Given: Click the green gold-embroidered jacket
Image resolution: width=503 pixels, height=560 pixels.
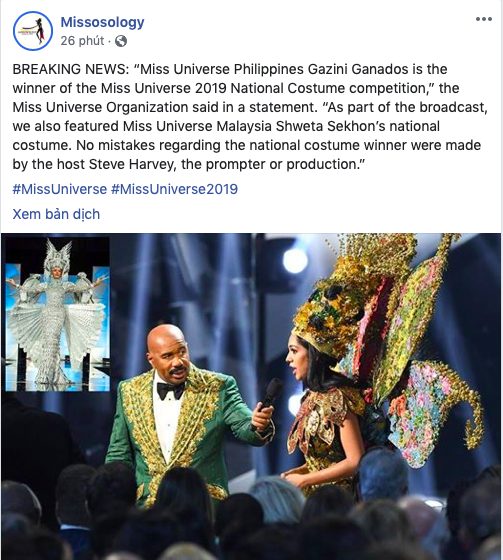Looking at the screenshot, I should [186, 432].
